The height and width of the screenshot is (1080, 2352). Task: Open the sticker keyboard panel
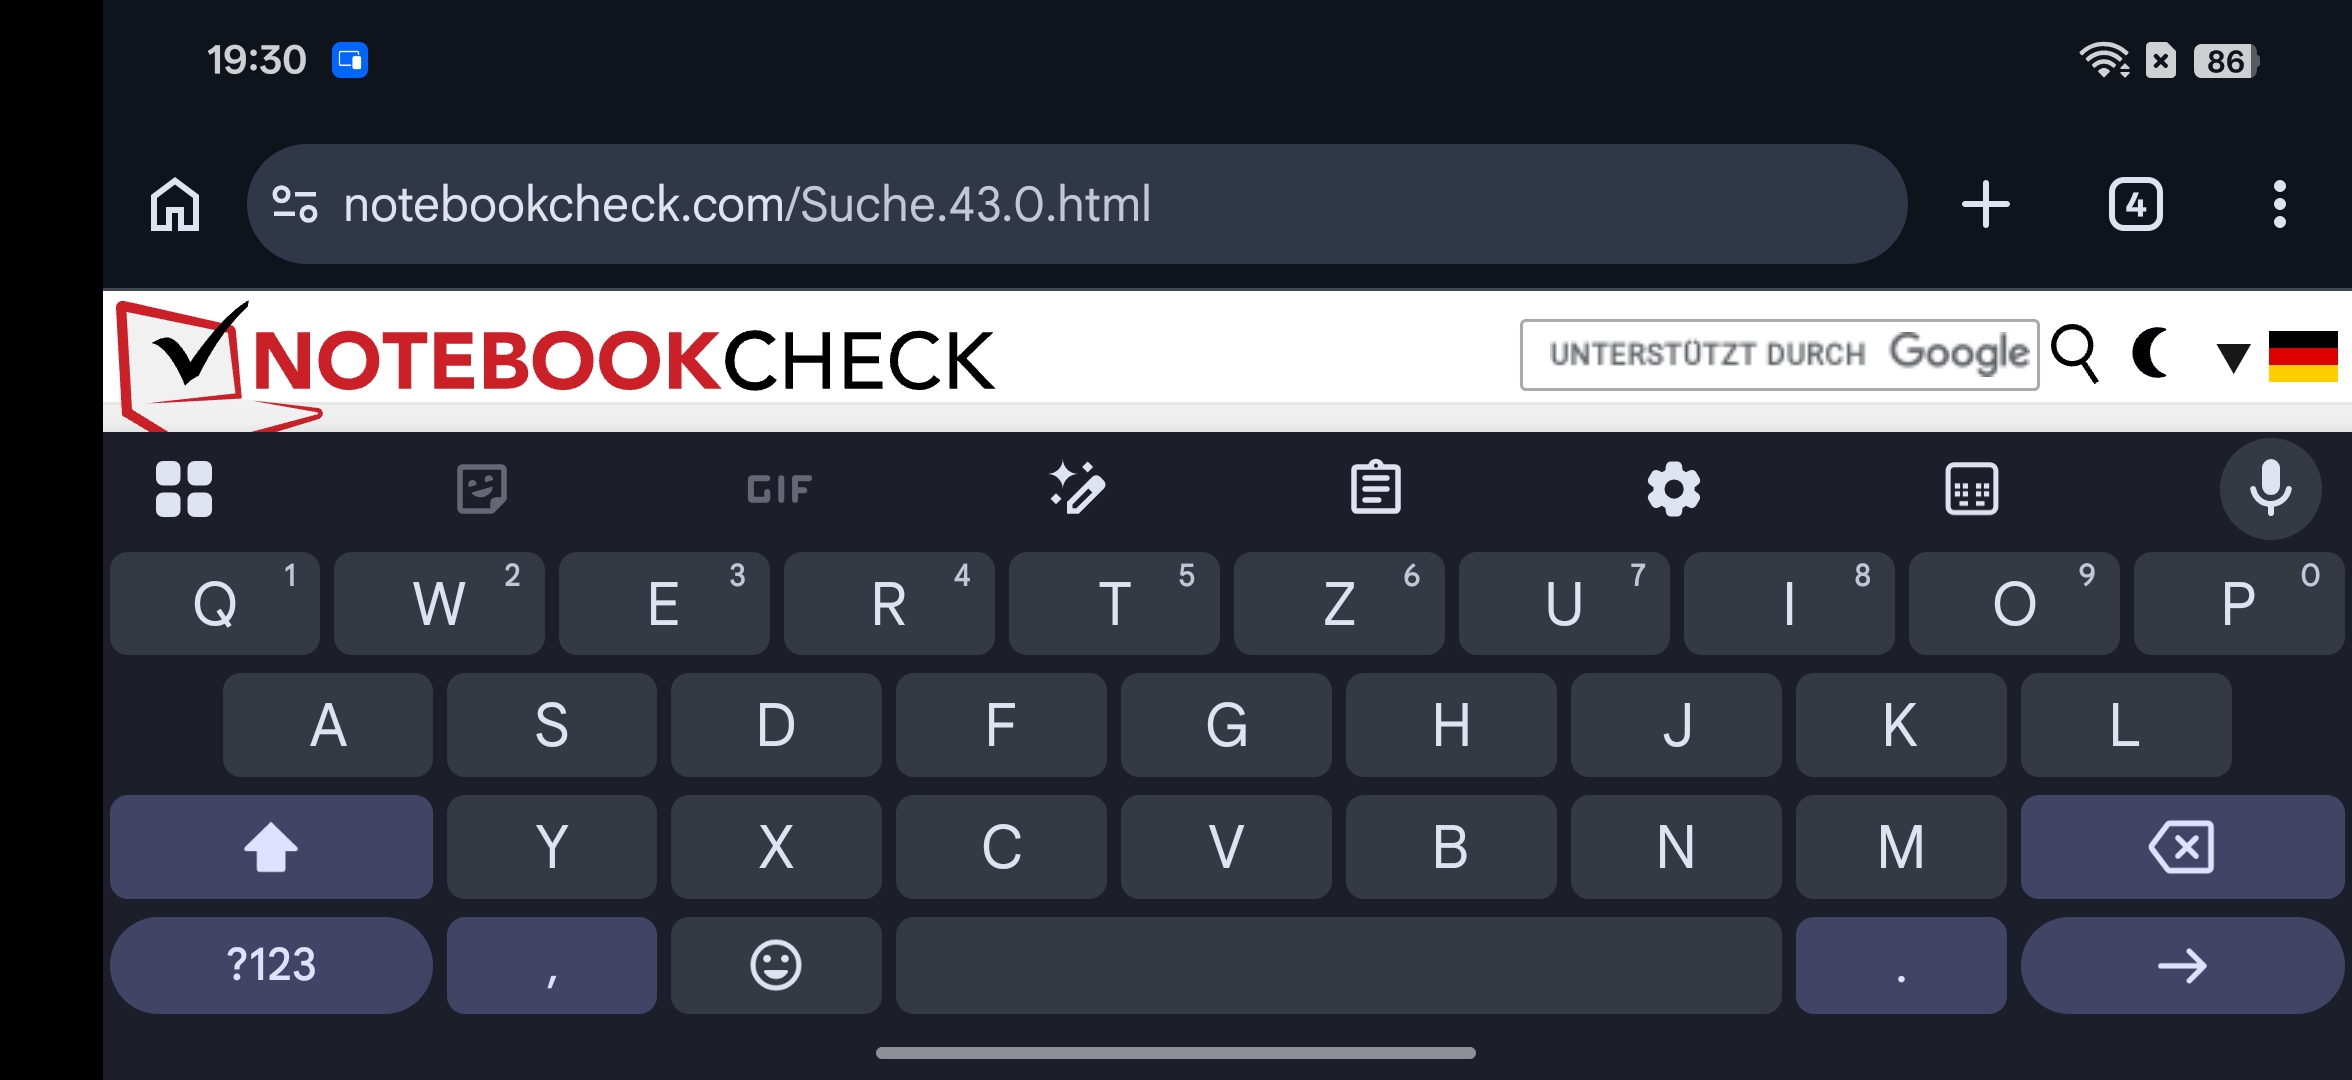(481, 489)
